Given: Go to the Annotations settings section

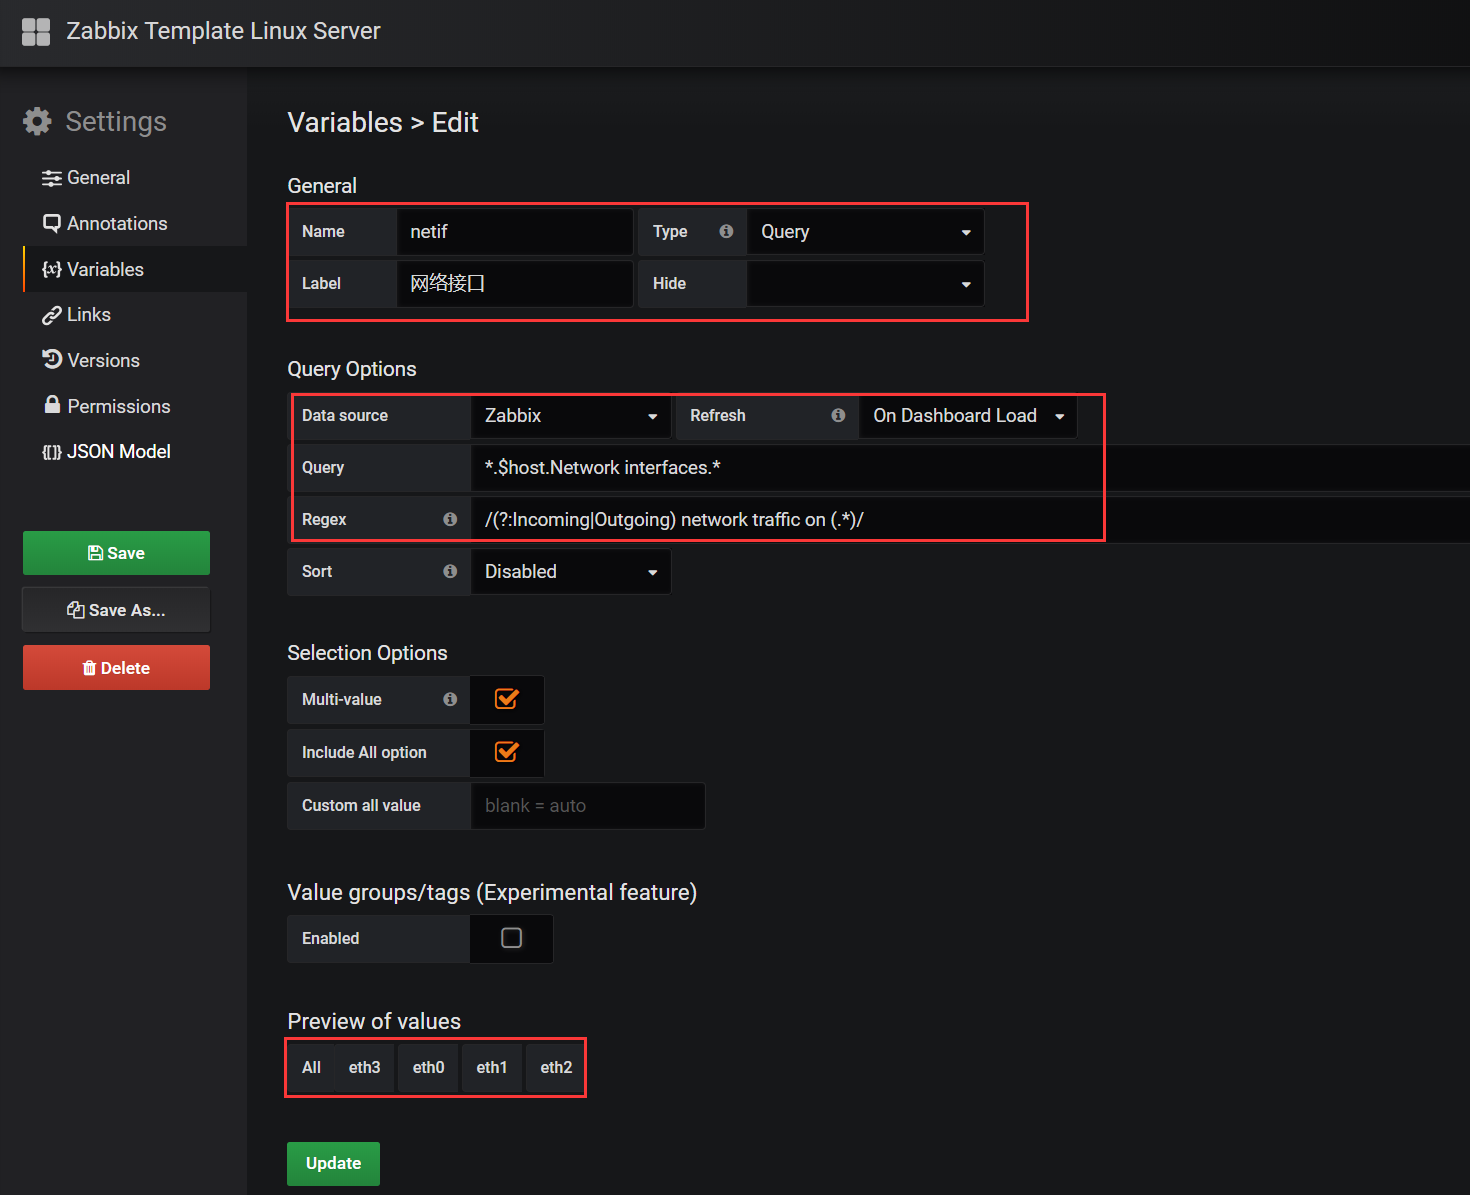Looking at the screenshot, I should point(116,224).
